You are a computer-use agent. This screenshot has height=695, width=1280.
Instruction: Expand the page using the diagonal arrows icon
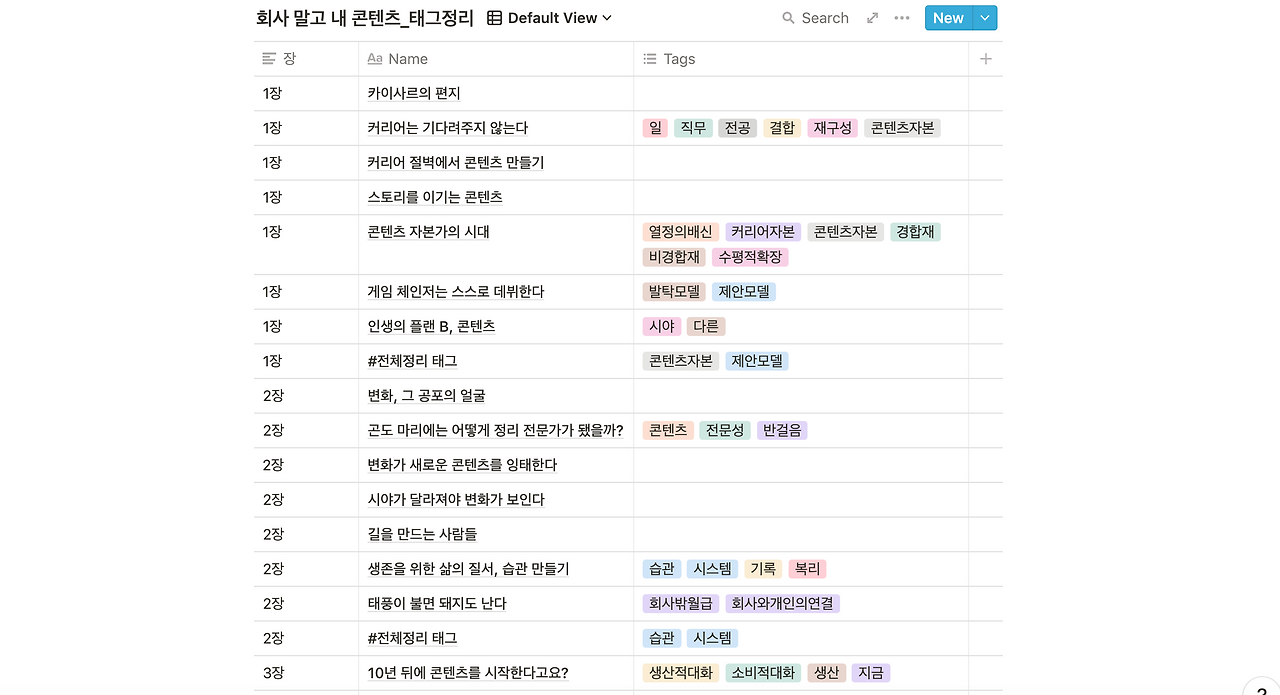pos(872,17)
